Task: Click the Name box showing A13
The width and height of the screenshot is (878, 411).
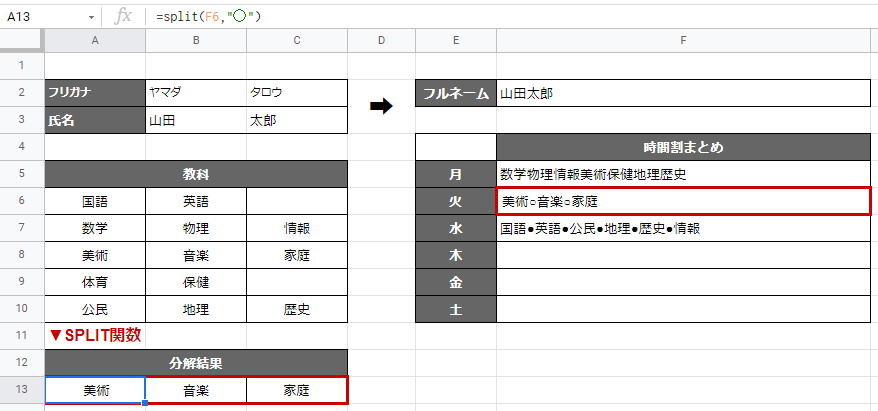Action: tap(45, 17)
